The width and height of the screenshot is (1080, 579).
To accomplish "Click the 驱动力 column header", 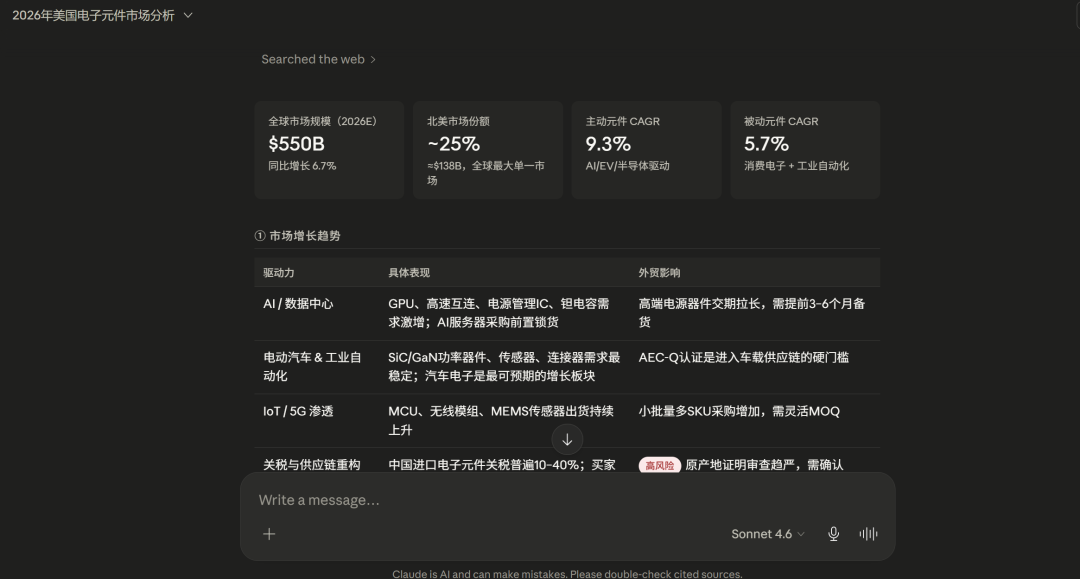I will [279, 273].
